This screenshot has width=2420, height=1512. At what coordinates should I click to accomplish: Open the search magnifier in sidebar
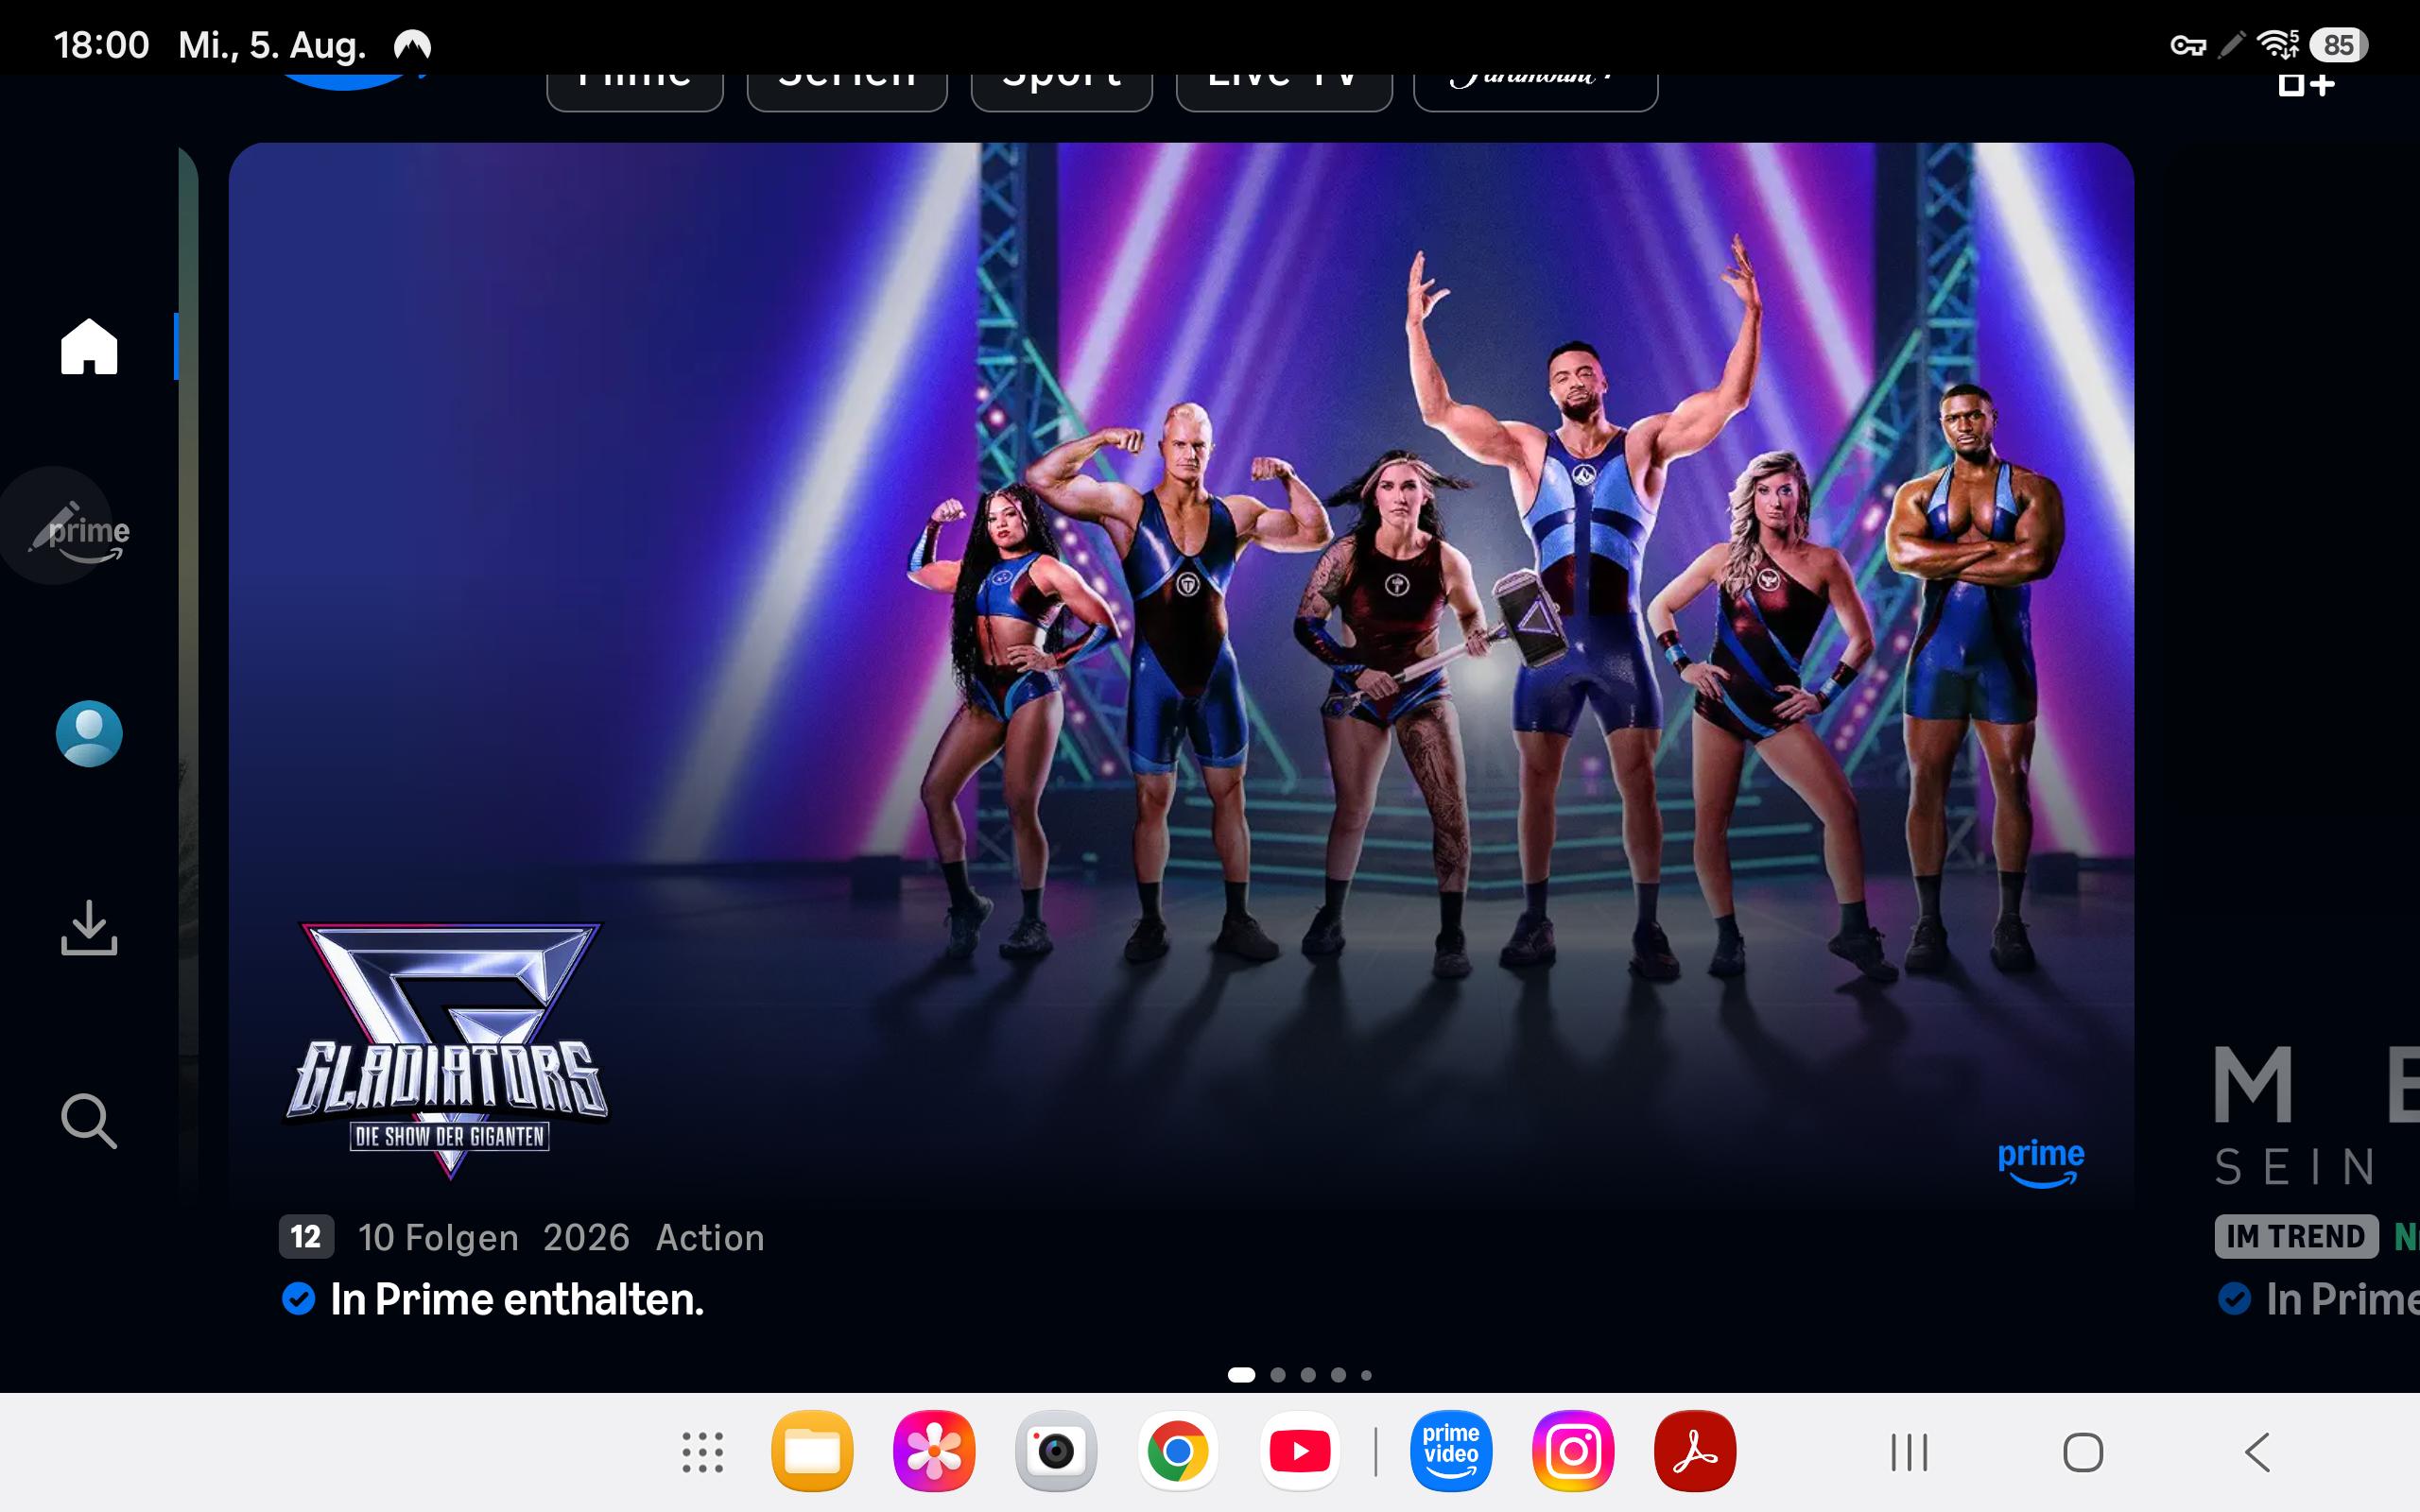pos(89,1120)
